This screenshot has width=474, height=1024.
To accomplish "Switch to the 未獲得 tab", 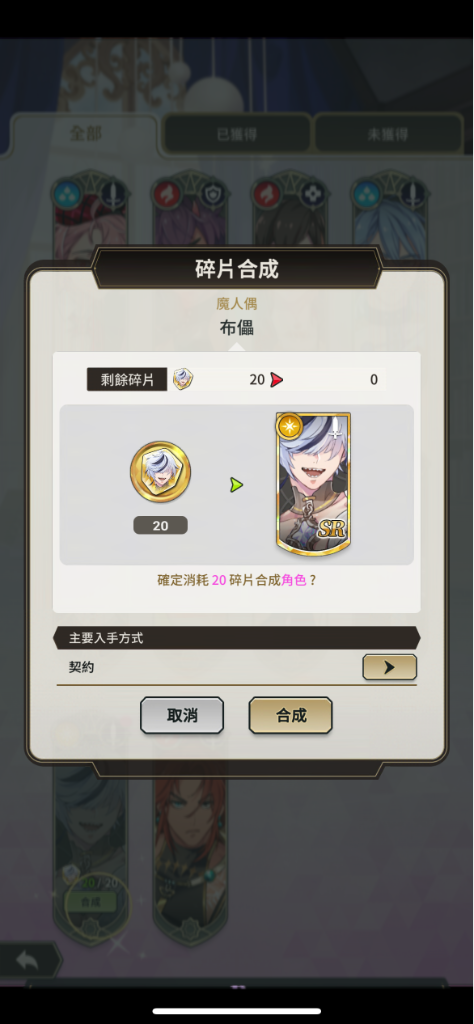I will point(388,135).
